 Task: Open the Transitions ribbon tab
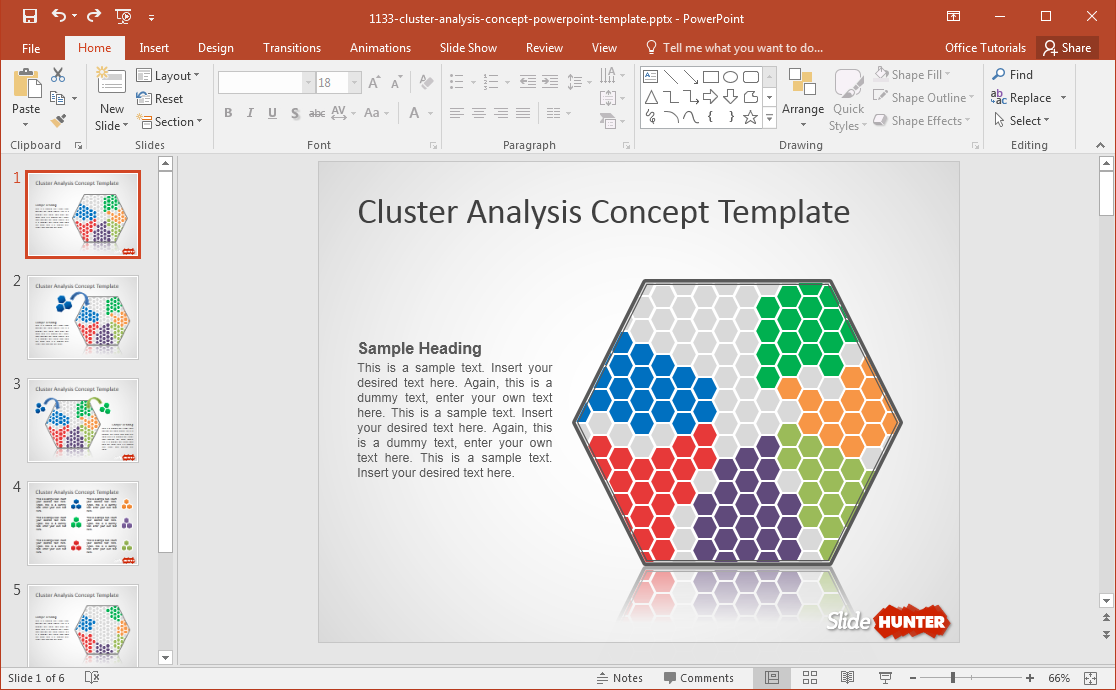click(x=291, y=48)
